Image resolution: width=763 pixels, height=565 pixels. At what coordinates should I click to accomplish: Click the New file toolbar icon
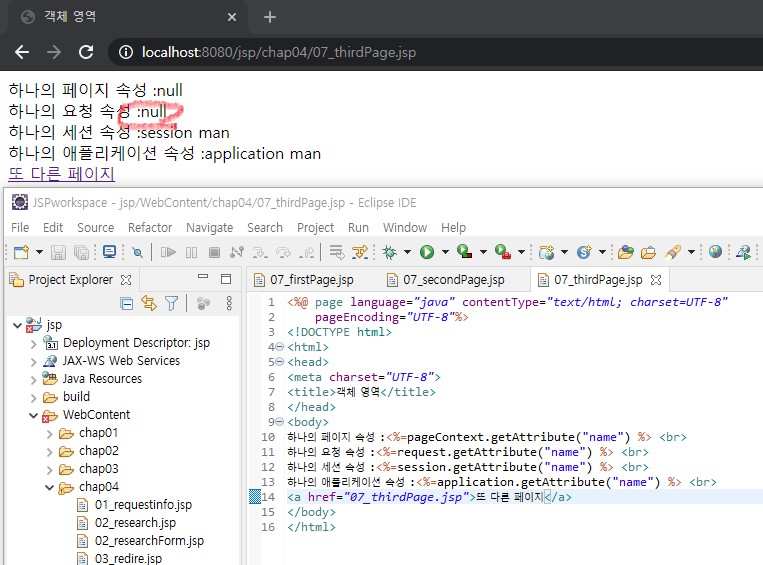coord(21,252)
